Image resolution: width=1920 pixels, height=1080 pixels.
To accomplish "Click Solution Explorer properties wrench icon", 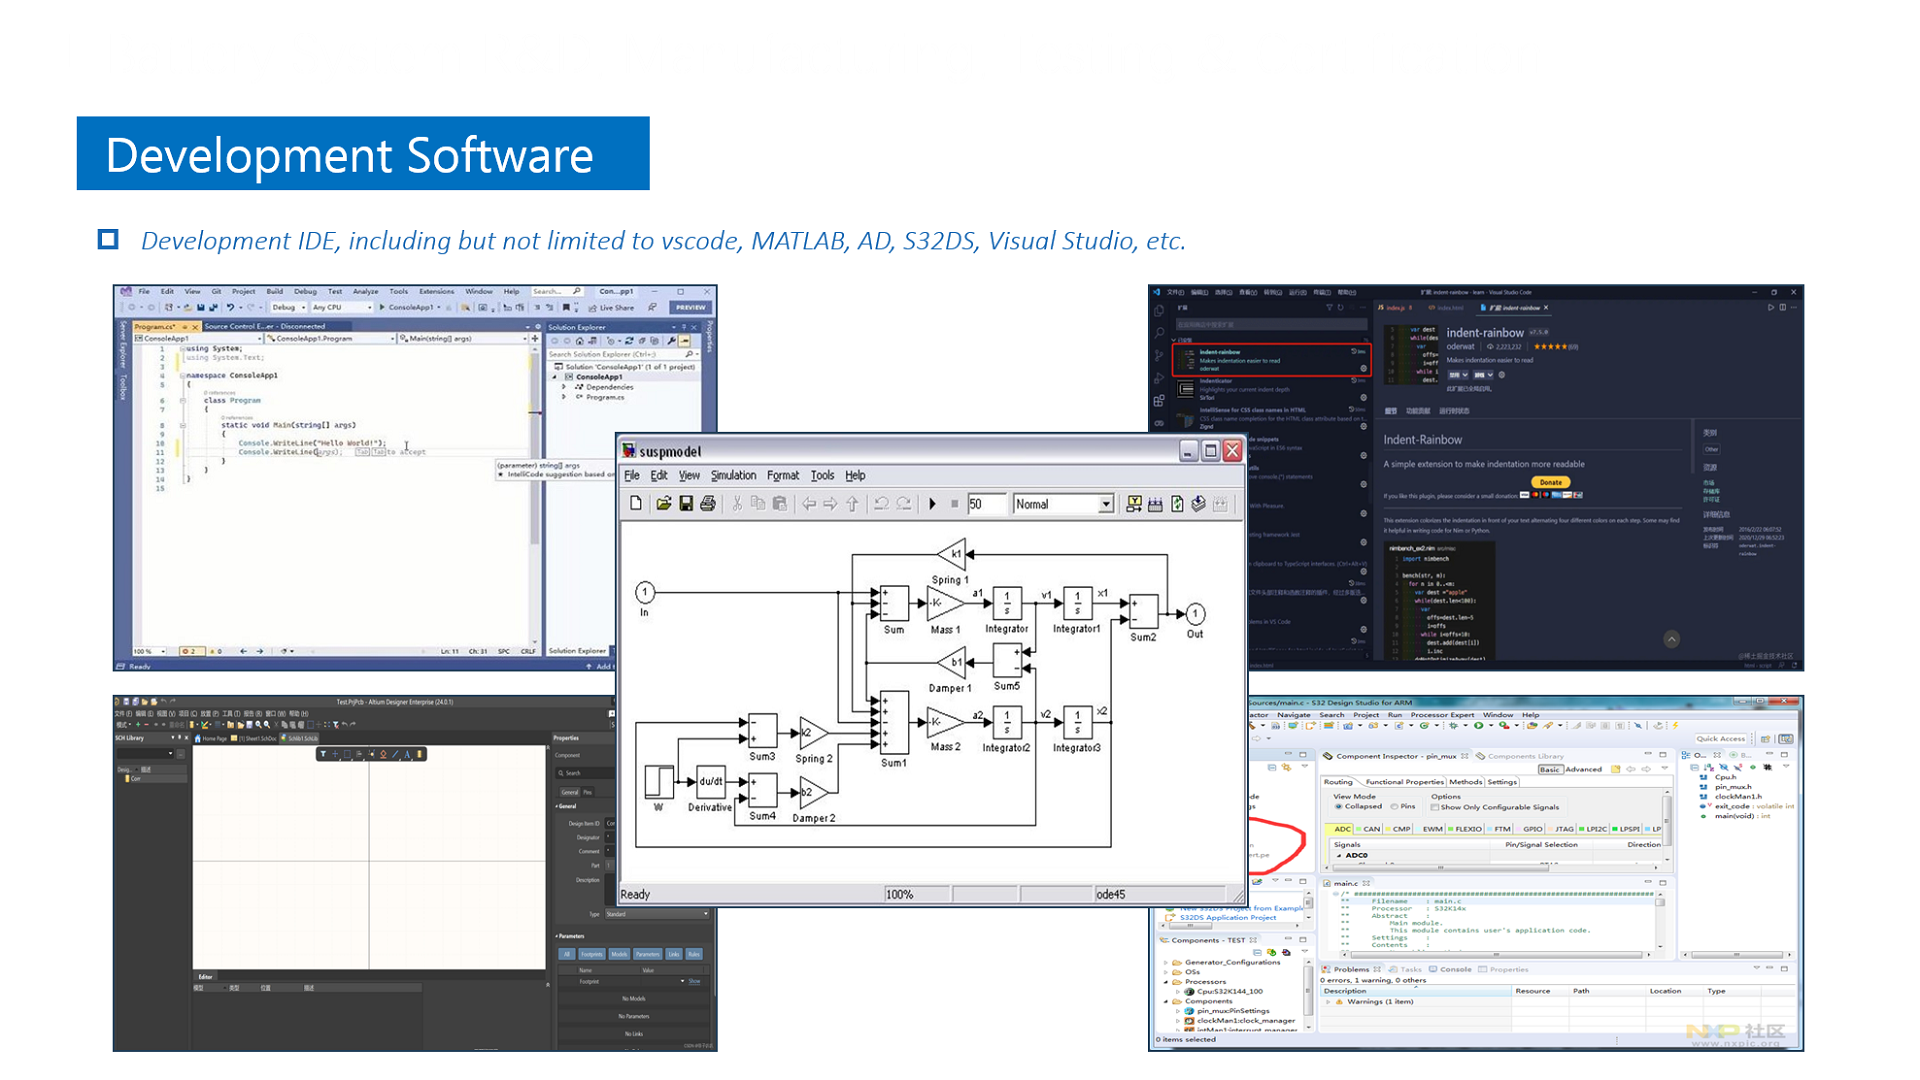I will click(672, 341).
